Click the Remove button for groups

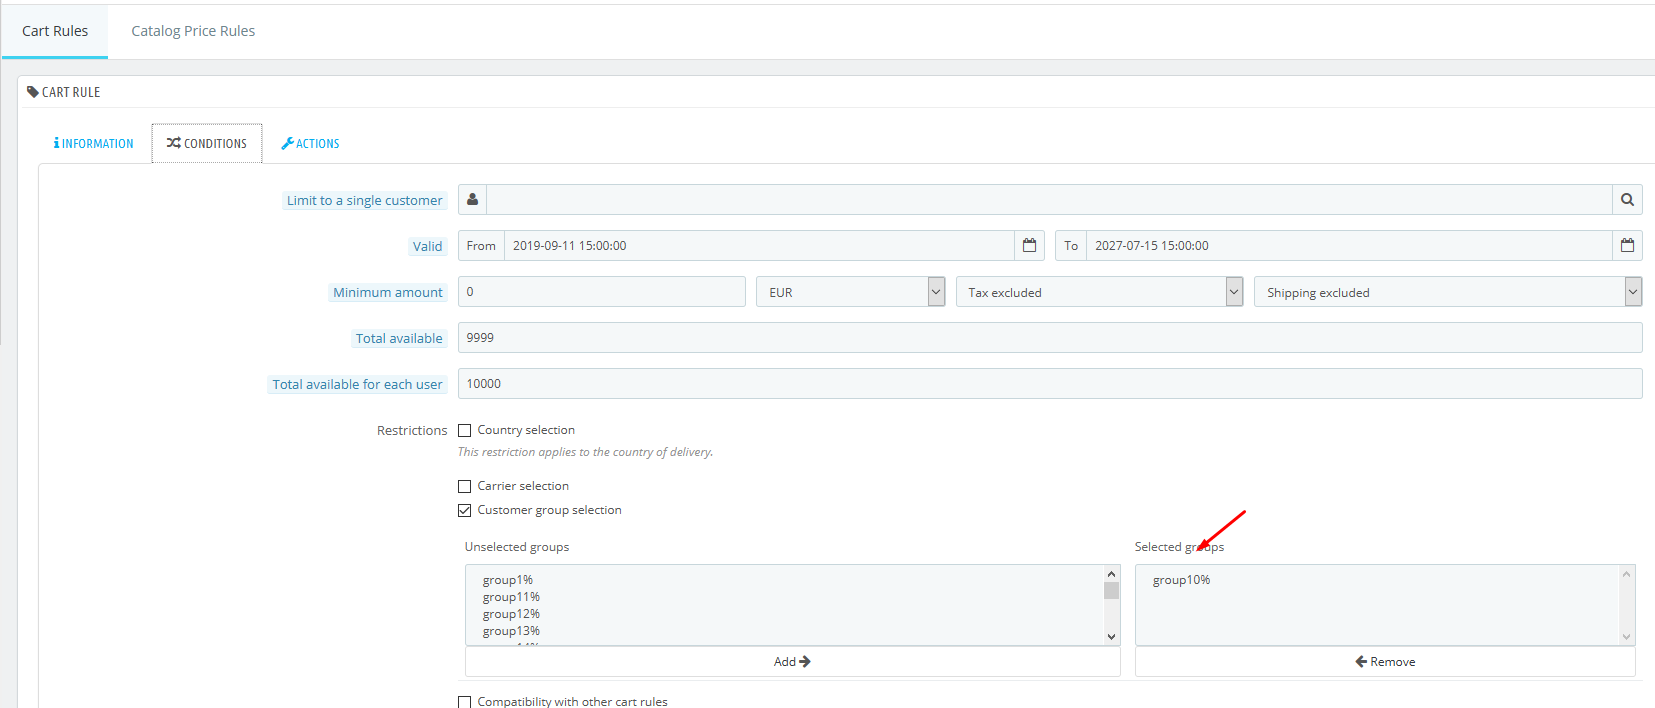(1385, 662)
